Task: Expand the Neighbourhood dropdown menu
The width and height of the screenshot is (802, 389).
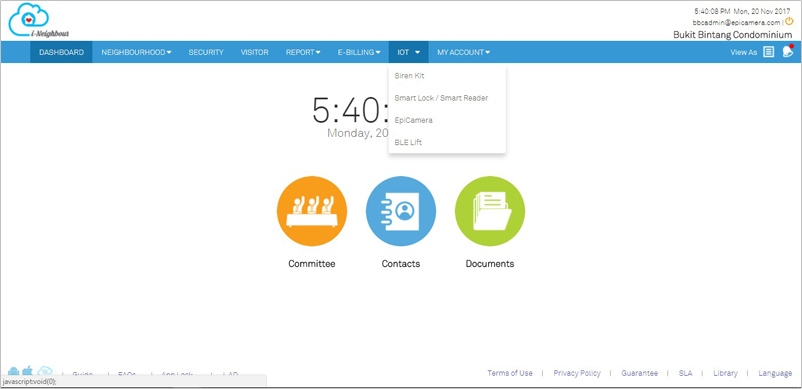Action: pos(136,52)
